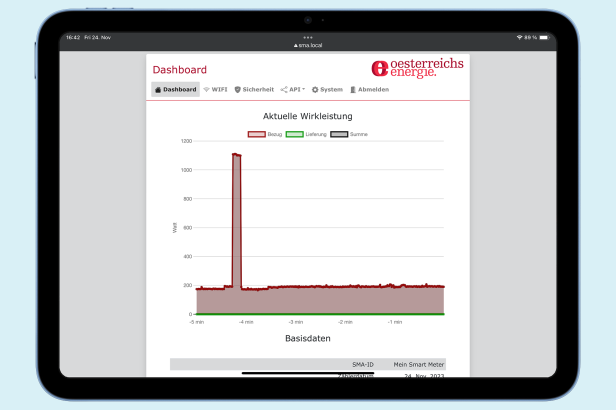Expand the API dropdown menu
The width and height of the screenshot is (616, 410).
(x=293, y=90)
